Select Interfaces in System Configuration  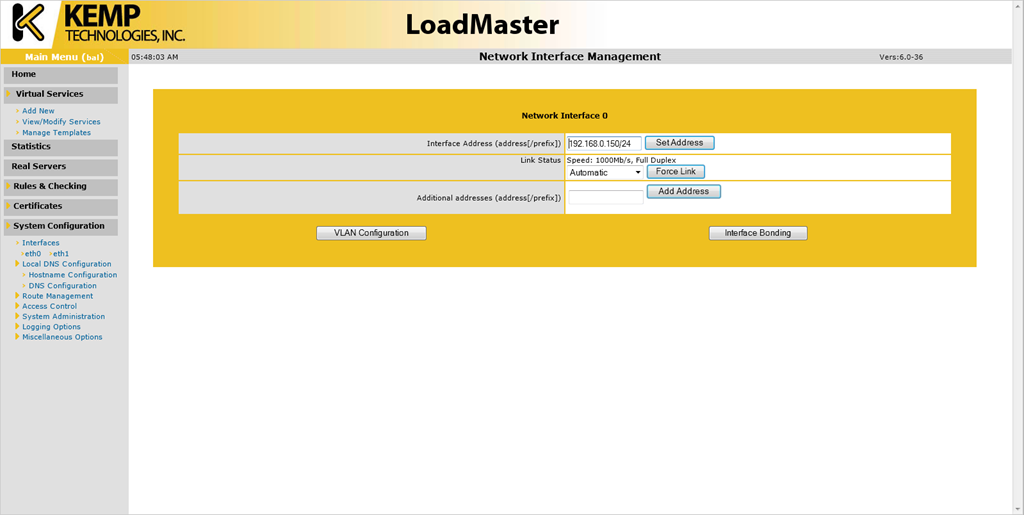pyautogui.click(x=40, y=243)
